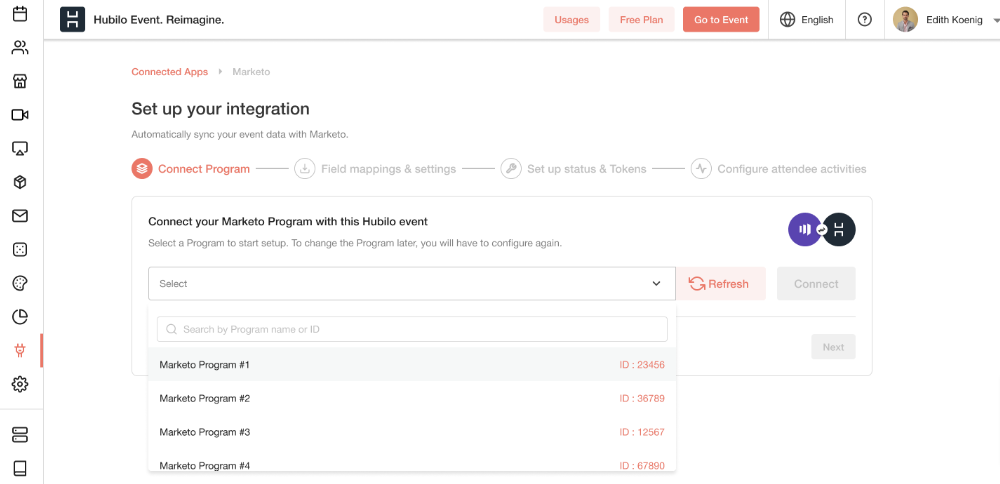1000x484 pixels.
Task: Open the 3D box icon in sidebar
Action: point(20,182)
